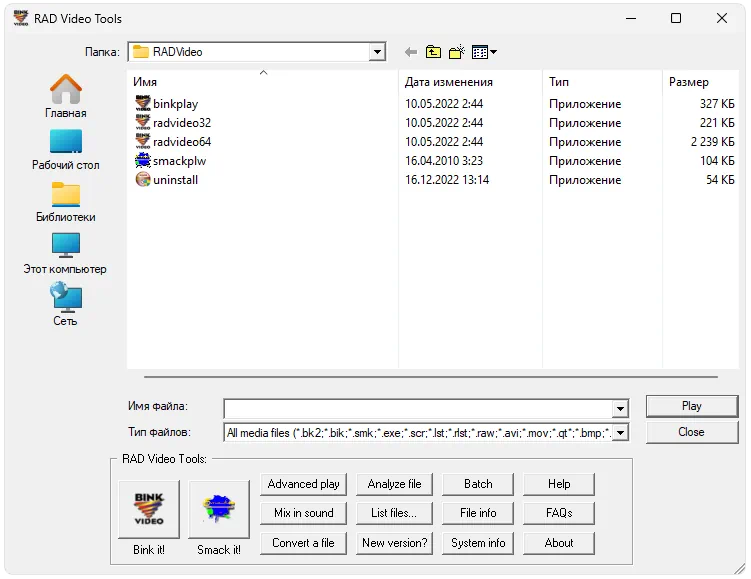Click the File info button
751x579 pixels.
(478, 513)
